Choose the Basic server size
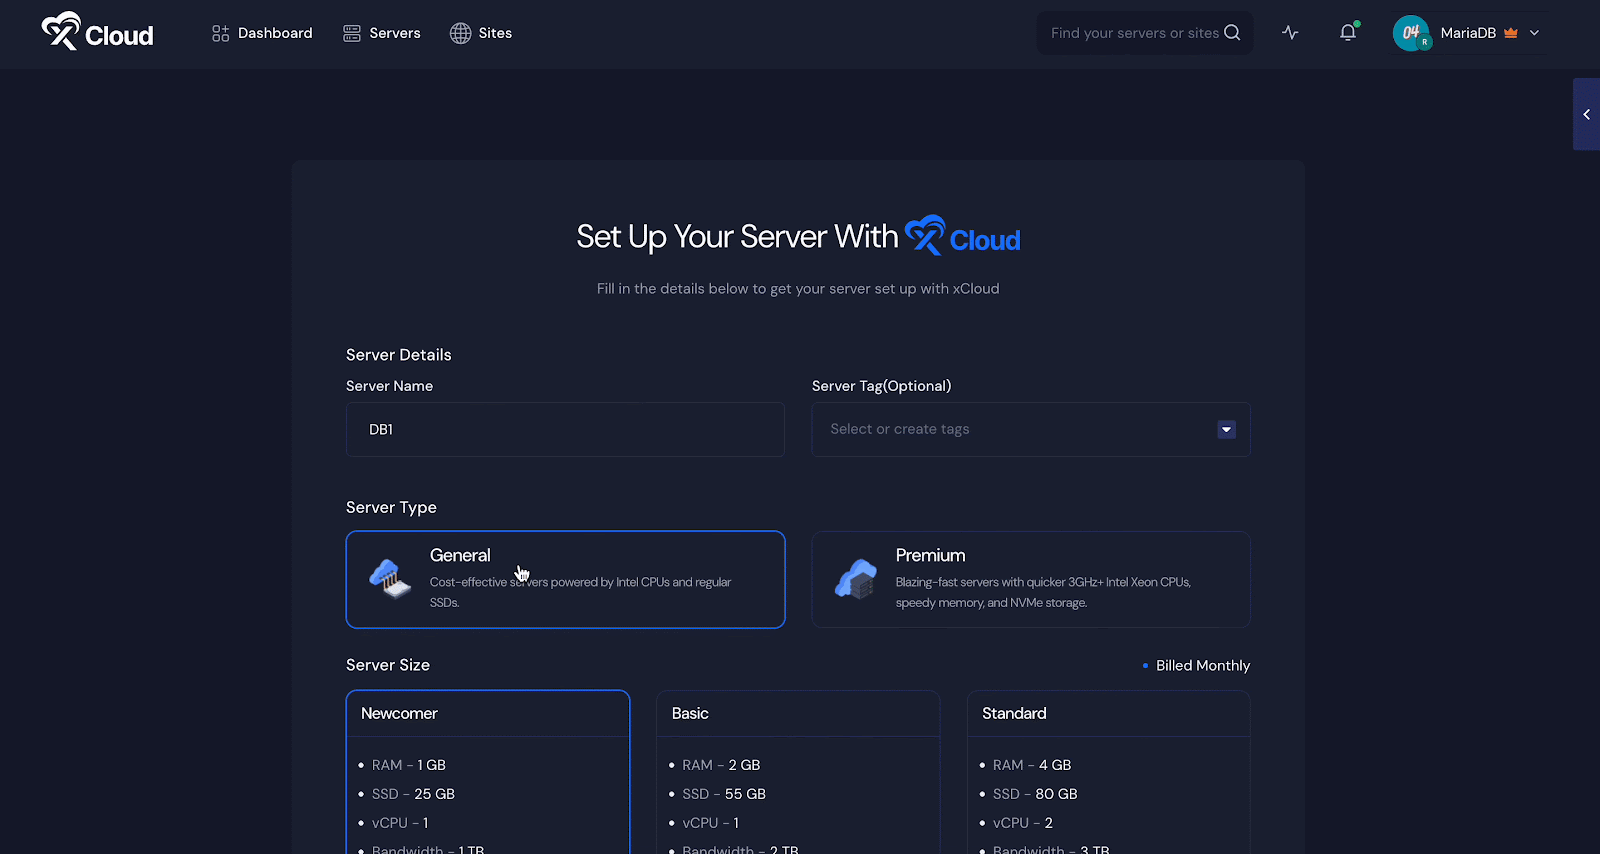This screenshot has height=854, width=1600. pyautogui.click(x=798, y=713)
